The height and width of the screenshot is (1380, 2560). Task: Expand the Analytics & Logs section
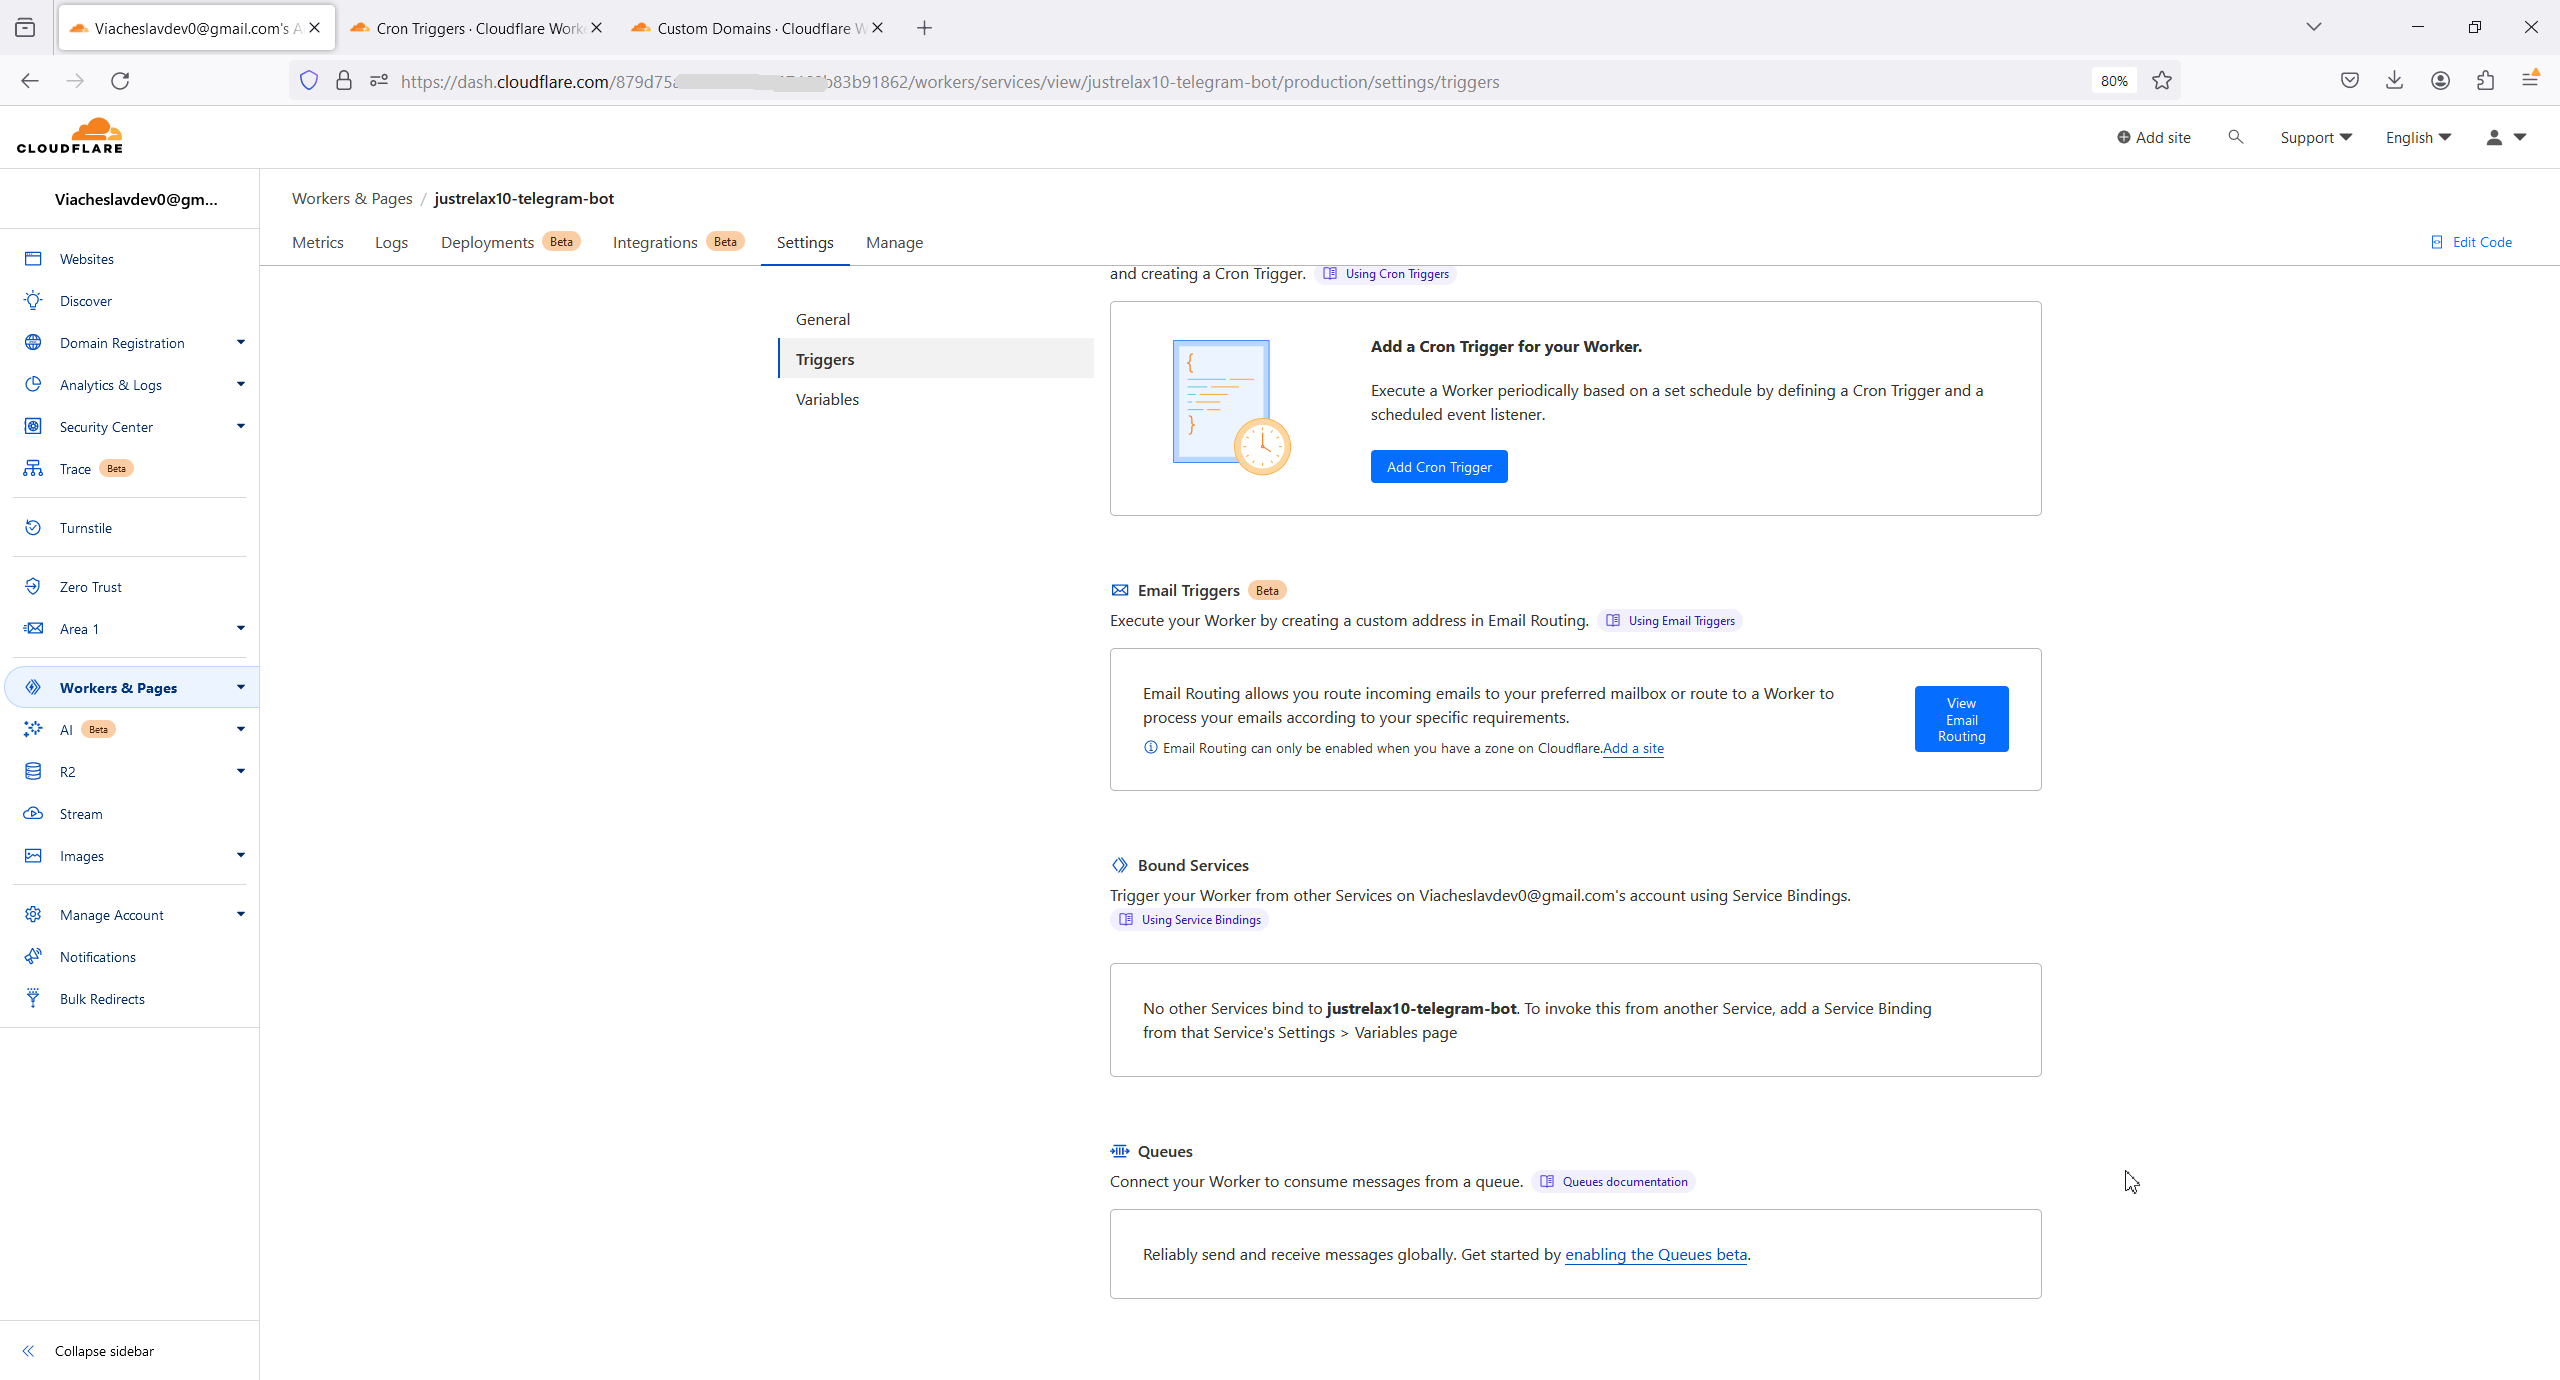pos(240,385)
